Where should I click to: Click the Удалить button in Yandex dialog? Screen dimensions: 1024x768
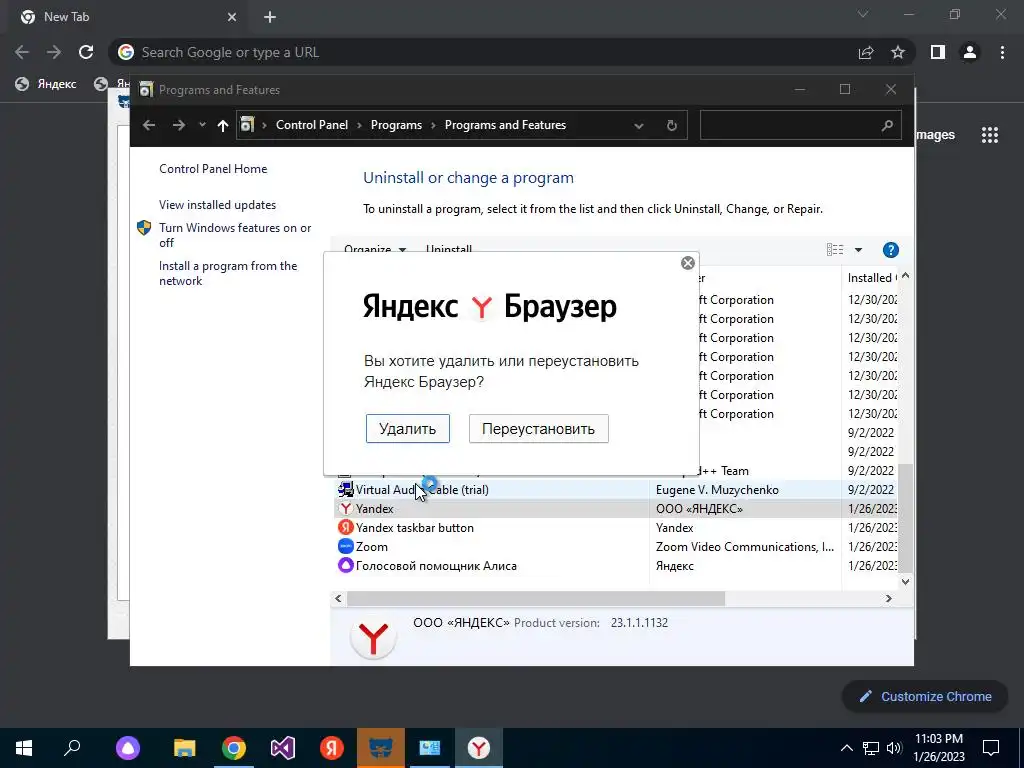click(x=408, y=428)
